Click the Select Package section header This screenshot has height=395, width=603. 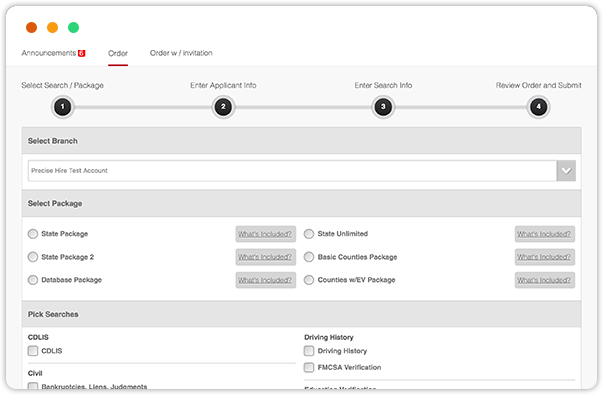(302, 203)
